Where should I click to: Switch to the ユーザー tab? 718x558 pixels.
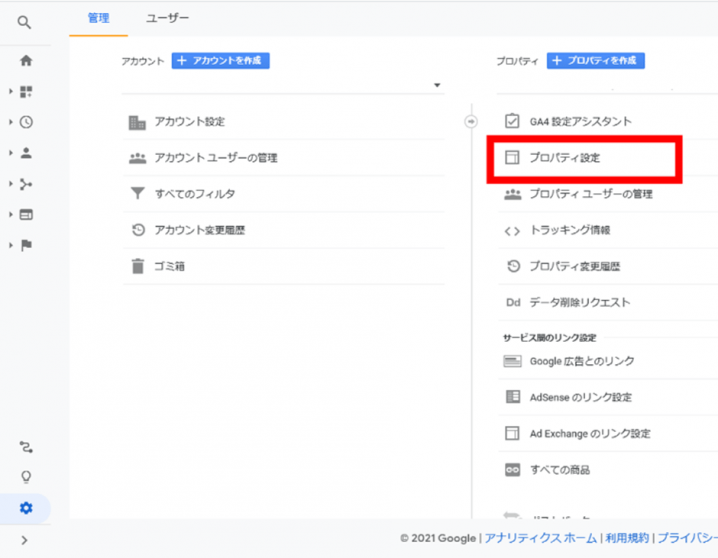coord(167,18)
